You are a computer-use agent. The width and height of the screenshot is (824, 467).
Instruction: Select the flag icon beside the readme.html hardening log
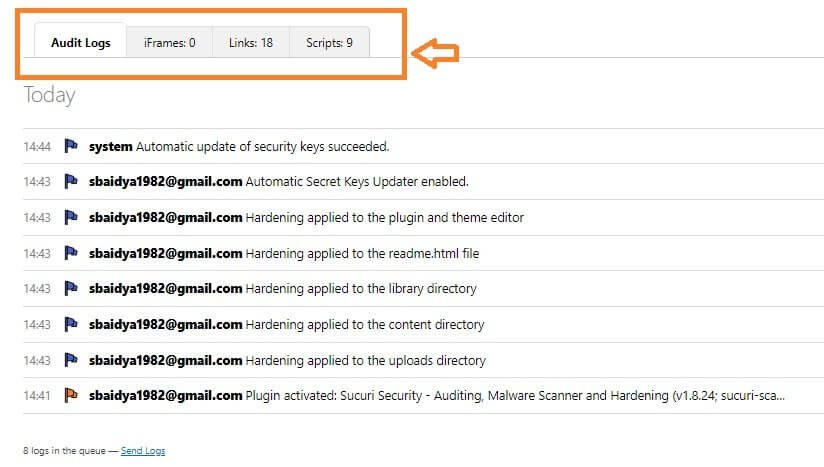pos(71,253)
